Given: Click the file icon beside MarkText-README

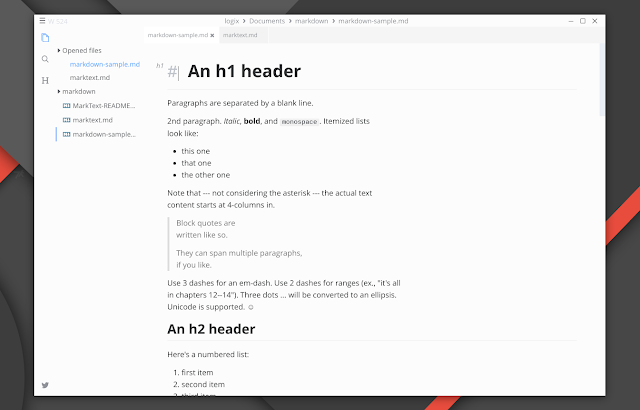Looking at the screenshot, I should coord(67,106).
